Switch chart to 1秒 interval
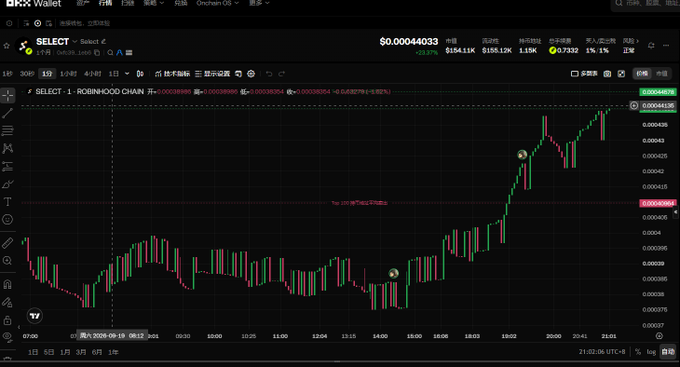The image size is (680, 367). coord(7,74)
